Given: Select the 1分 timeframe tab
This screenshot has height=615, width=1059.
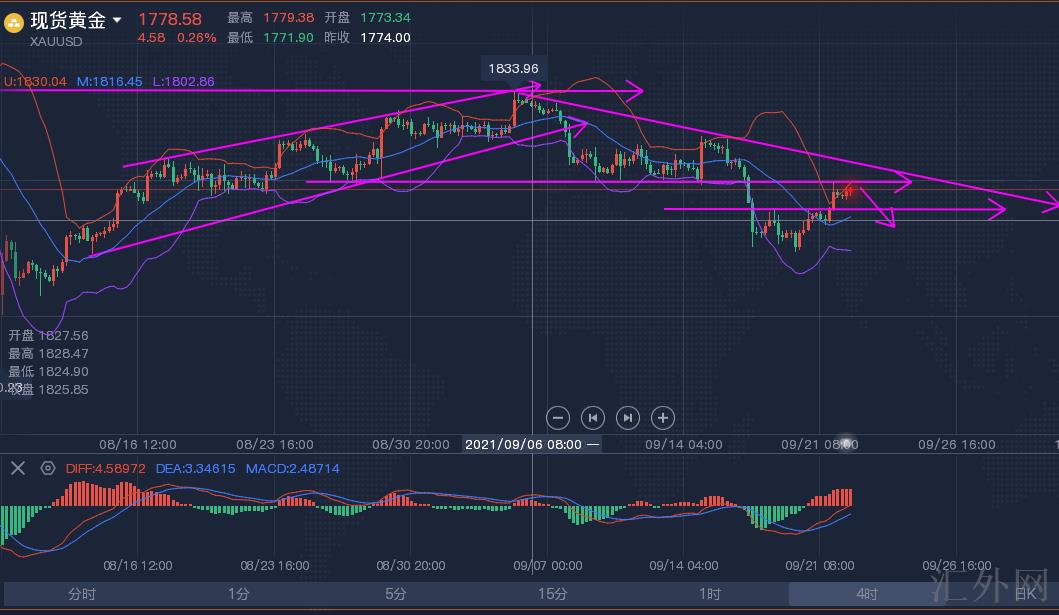Looking at the screenshot, I should [x=238, y=594].
